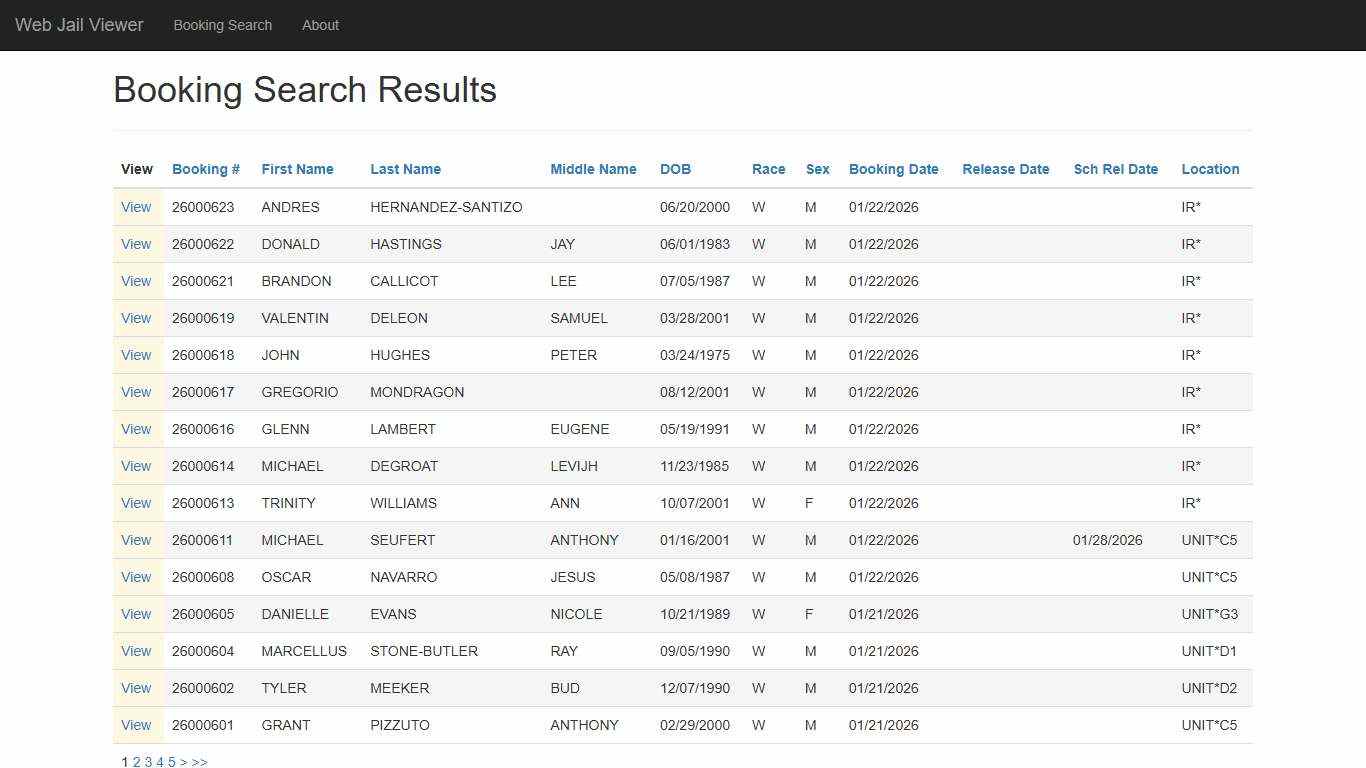Screen dimensions: 1366x768
Task: Sort results by Booking #
Action: point(205,169)
